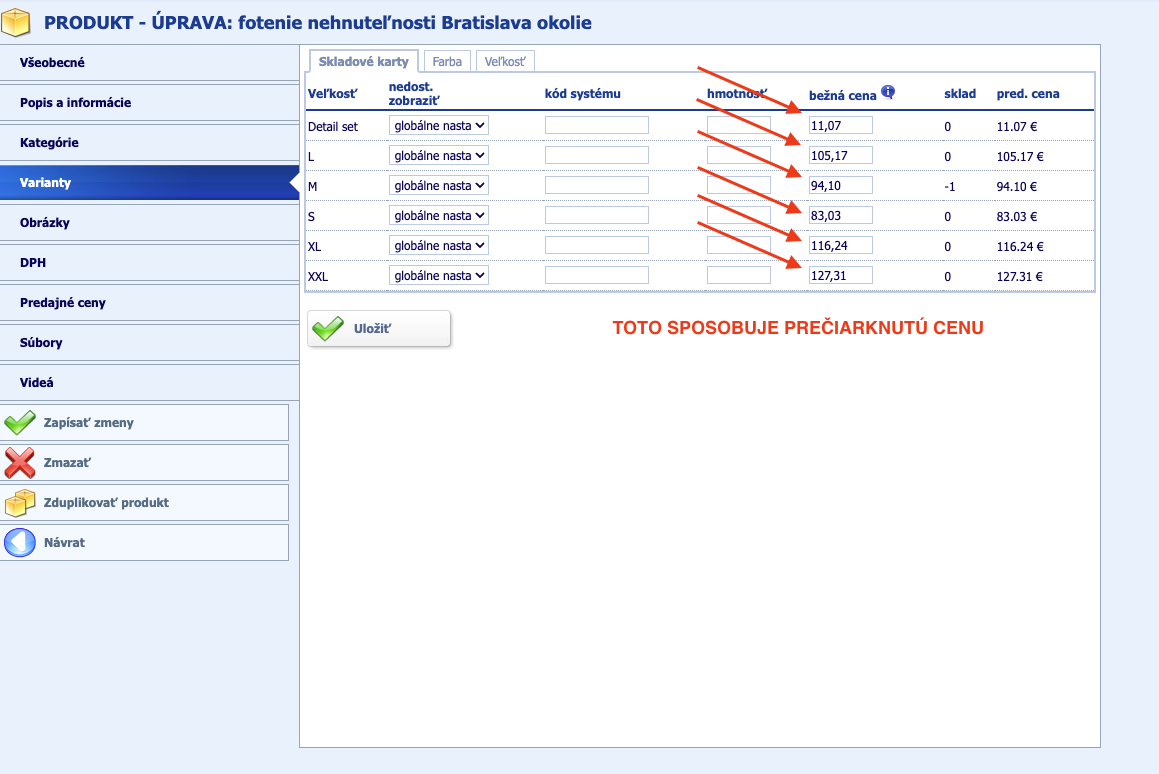Switch to the Farba tab
Screen dimensions: 1159x774
(x=447, y=61)
